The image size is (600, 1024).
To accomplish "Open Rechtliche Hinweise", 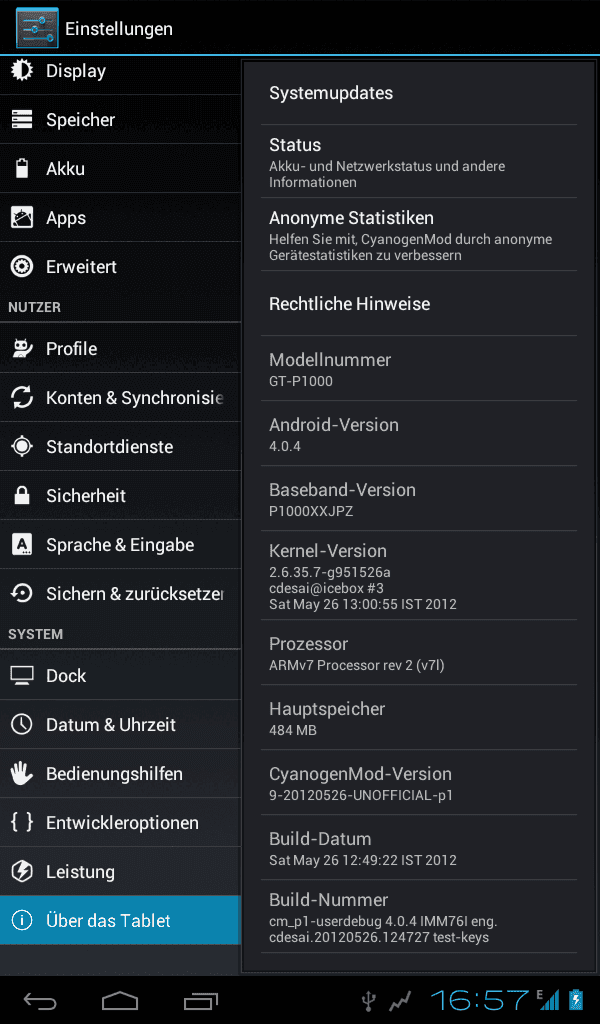I will 419,304.
